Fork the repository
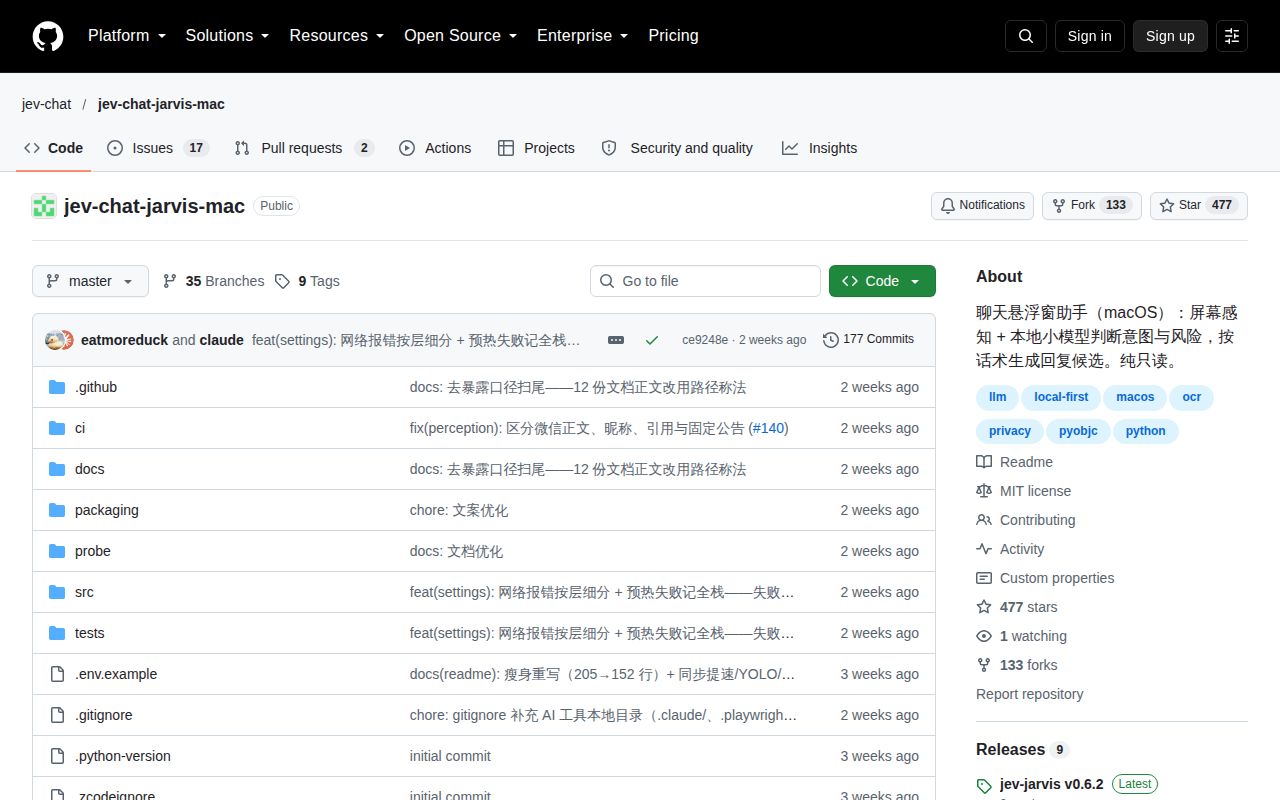The height and width of the screenshot is (800, 1280). point(1092,205)
